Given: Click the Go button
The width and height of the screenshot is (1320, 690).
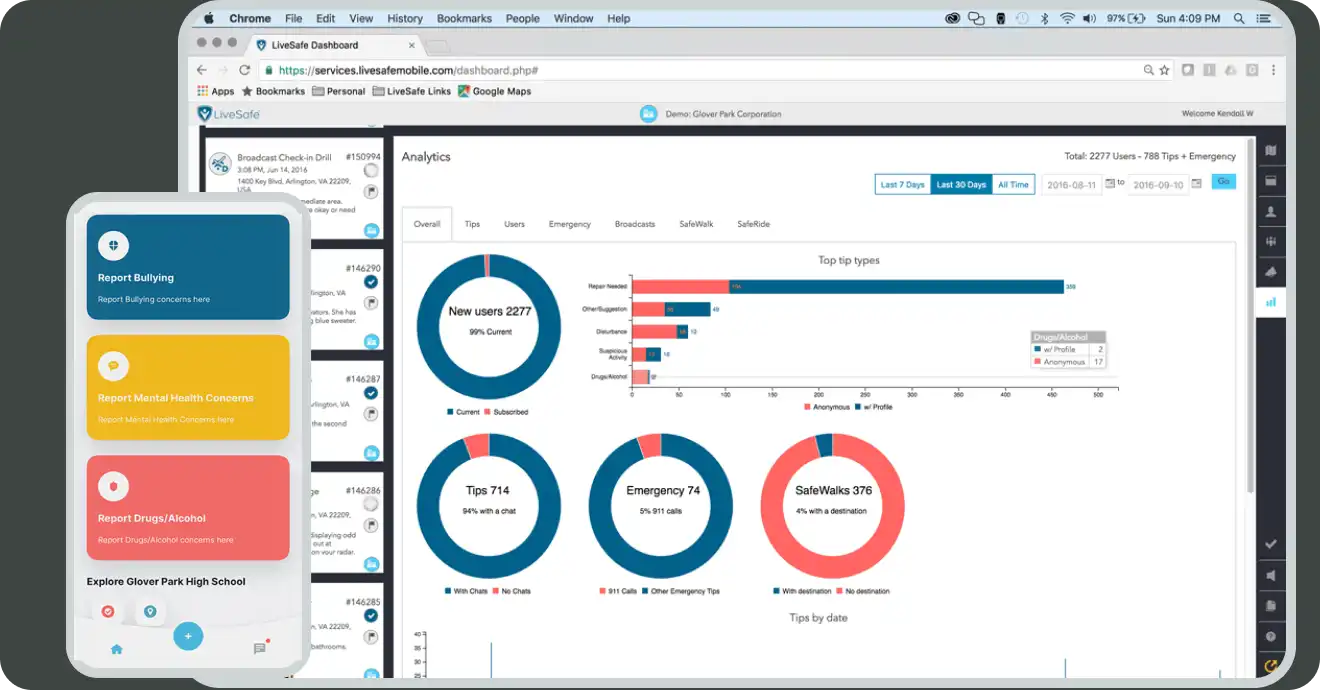Looking at the screenshot, I should click(1223, 182).
